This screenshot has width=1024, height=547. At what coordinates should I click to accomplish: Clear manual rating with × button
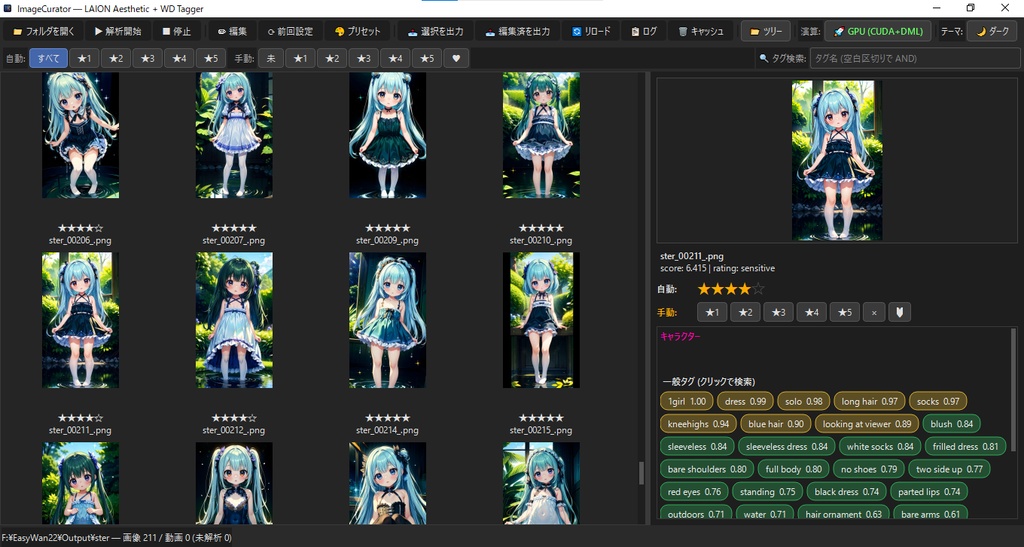tap(874, 312)
